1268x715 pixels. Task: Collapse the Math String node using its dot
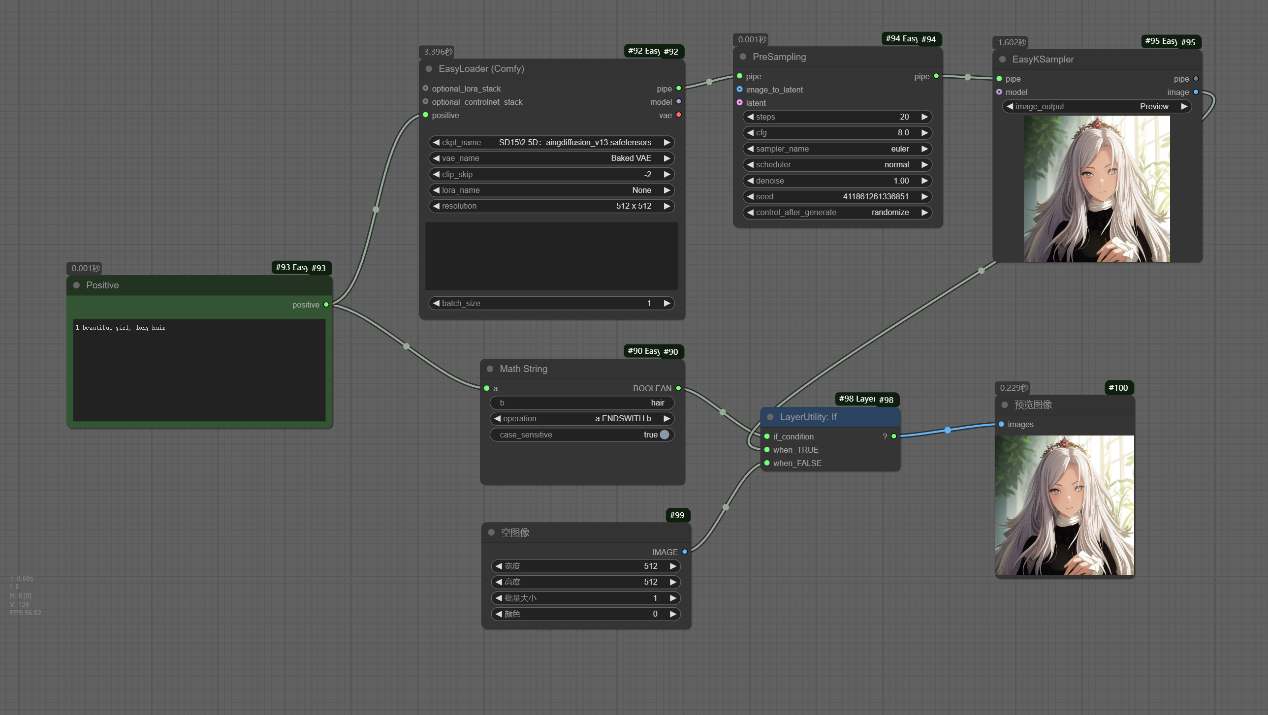tap(490, 369)
